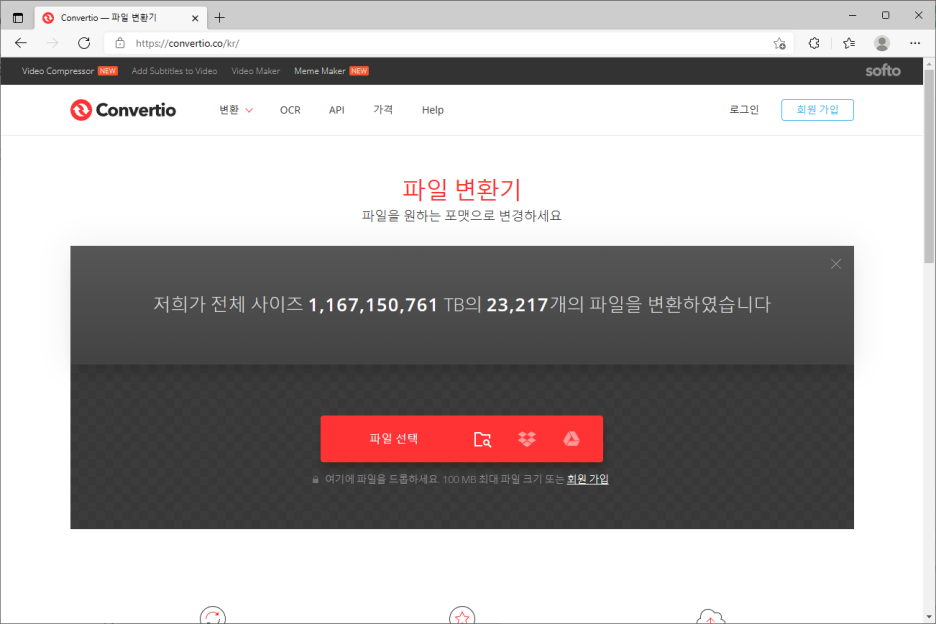This screenshot has width=936, height=624.
Task: Click the 1,167,150,761 statistic text
Action: 372,305
